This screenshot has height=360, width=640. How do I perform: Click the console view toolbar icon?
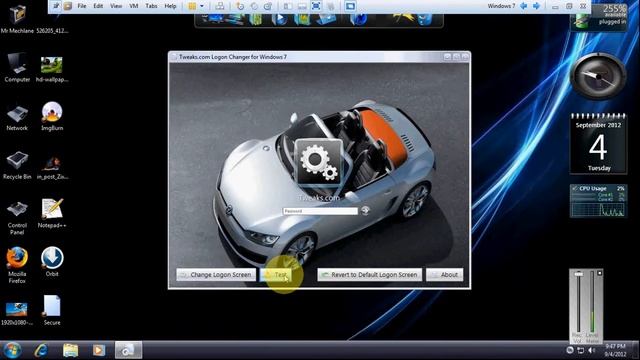[351, 6]
